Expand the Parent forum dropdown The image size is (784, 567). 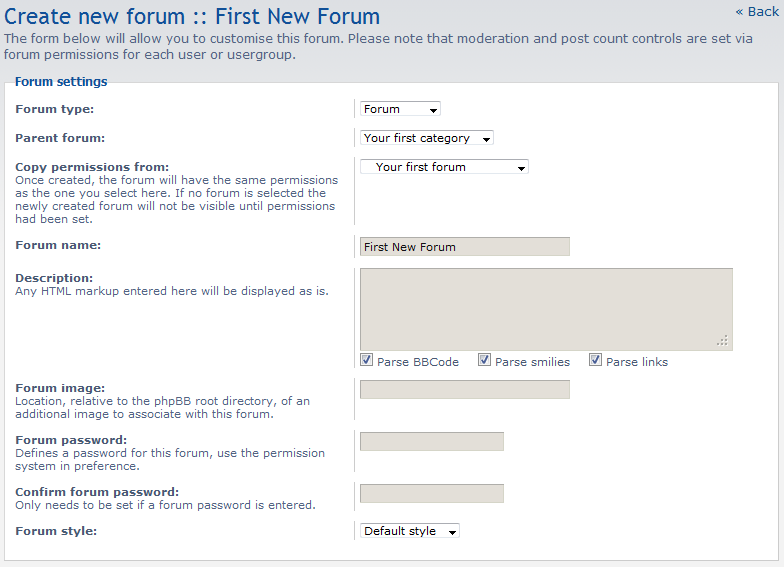coord(427,138)
